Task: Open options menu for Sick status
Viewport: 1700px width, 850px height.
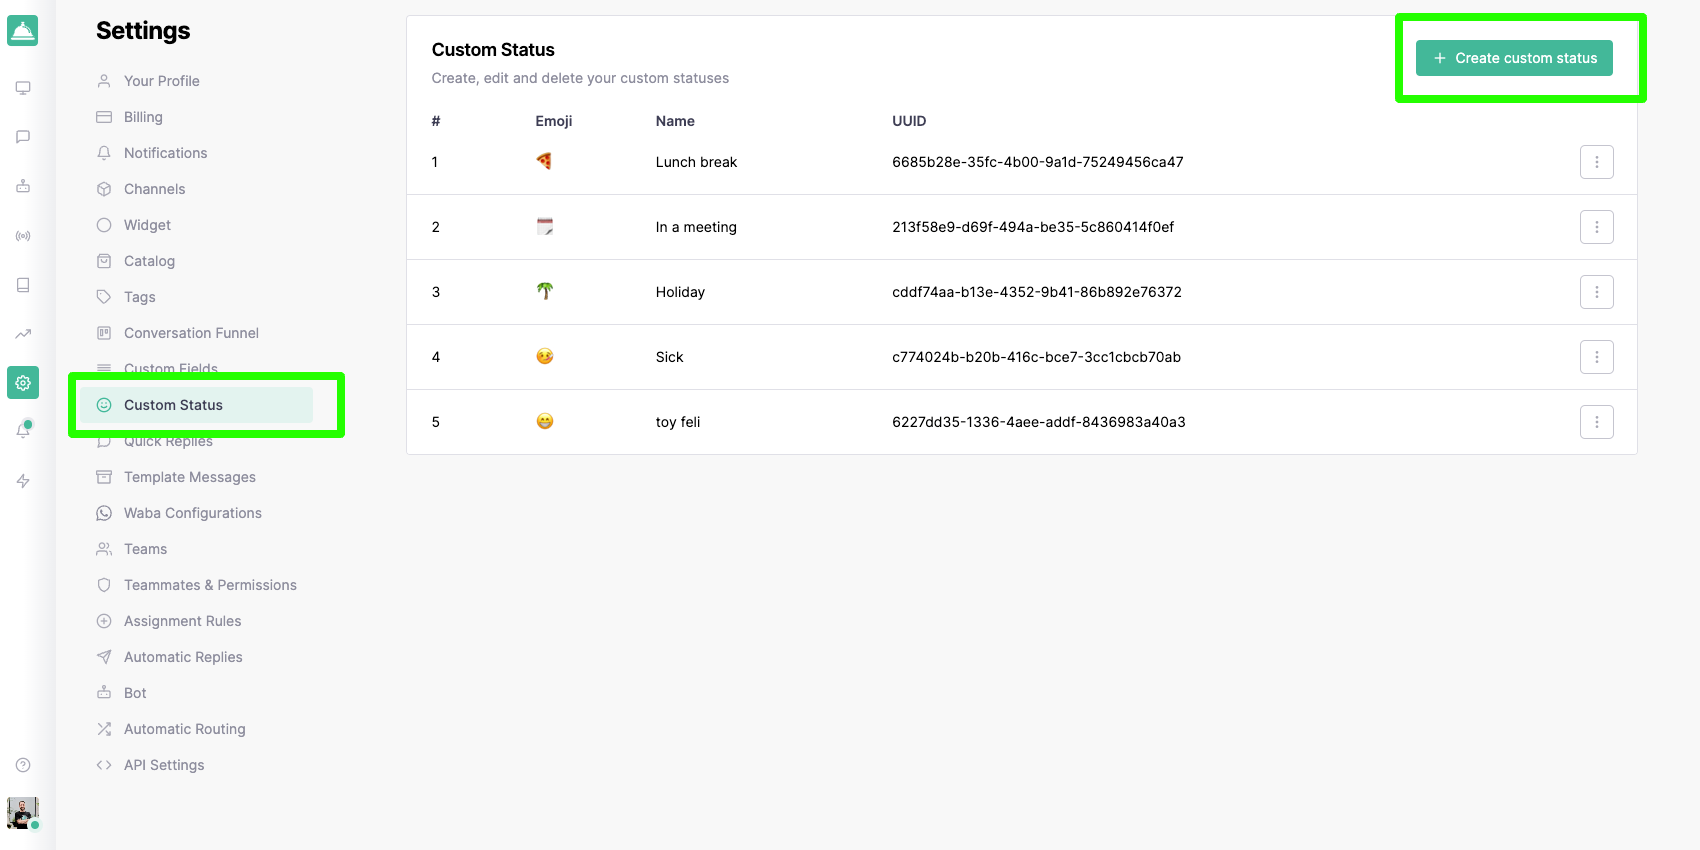Action: [1596, 357]
